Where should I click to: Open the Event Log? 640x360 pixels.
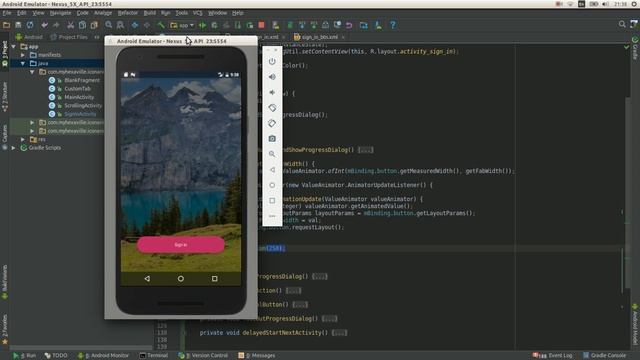pos(553,356)
